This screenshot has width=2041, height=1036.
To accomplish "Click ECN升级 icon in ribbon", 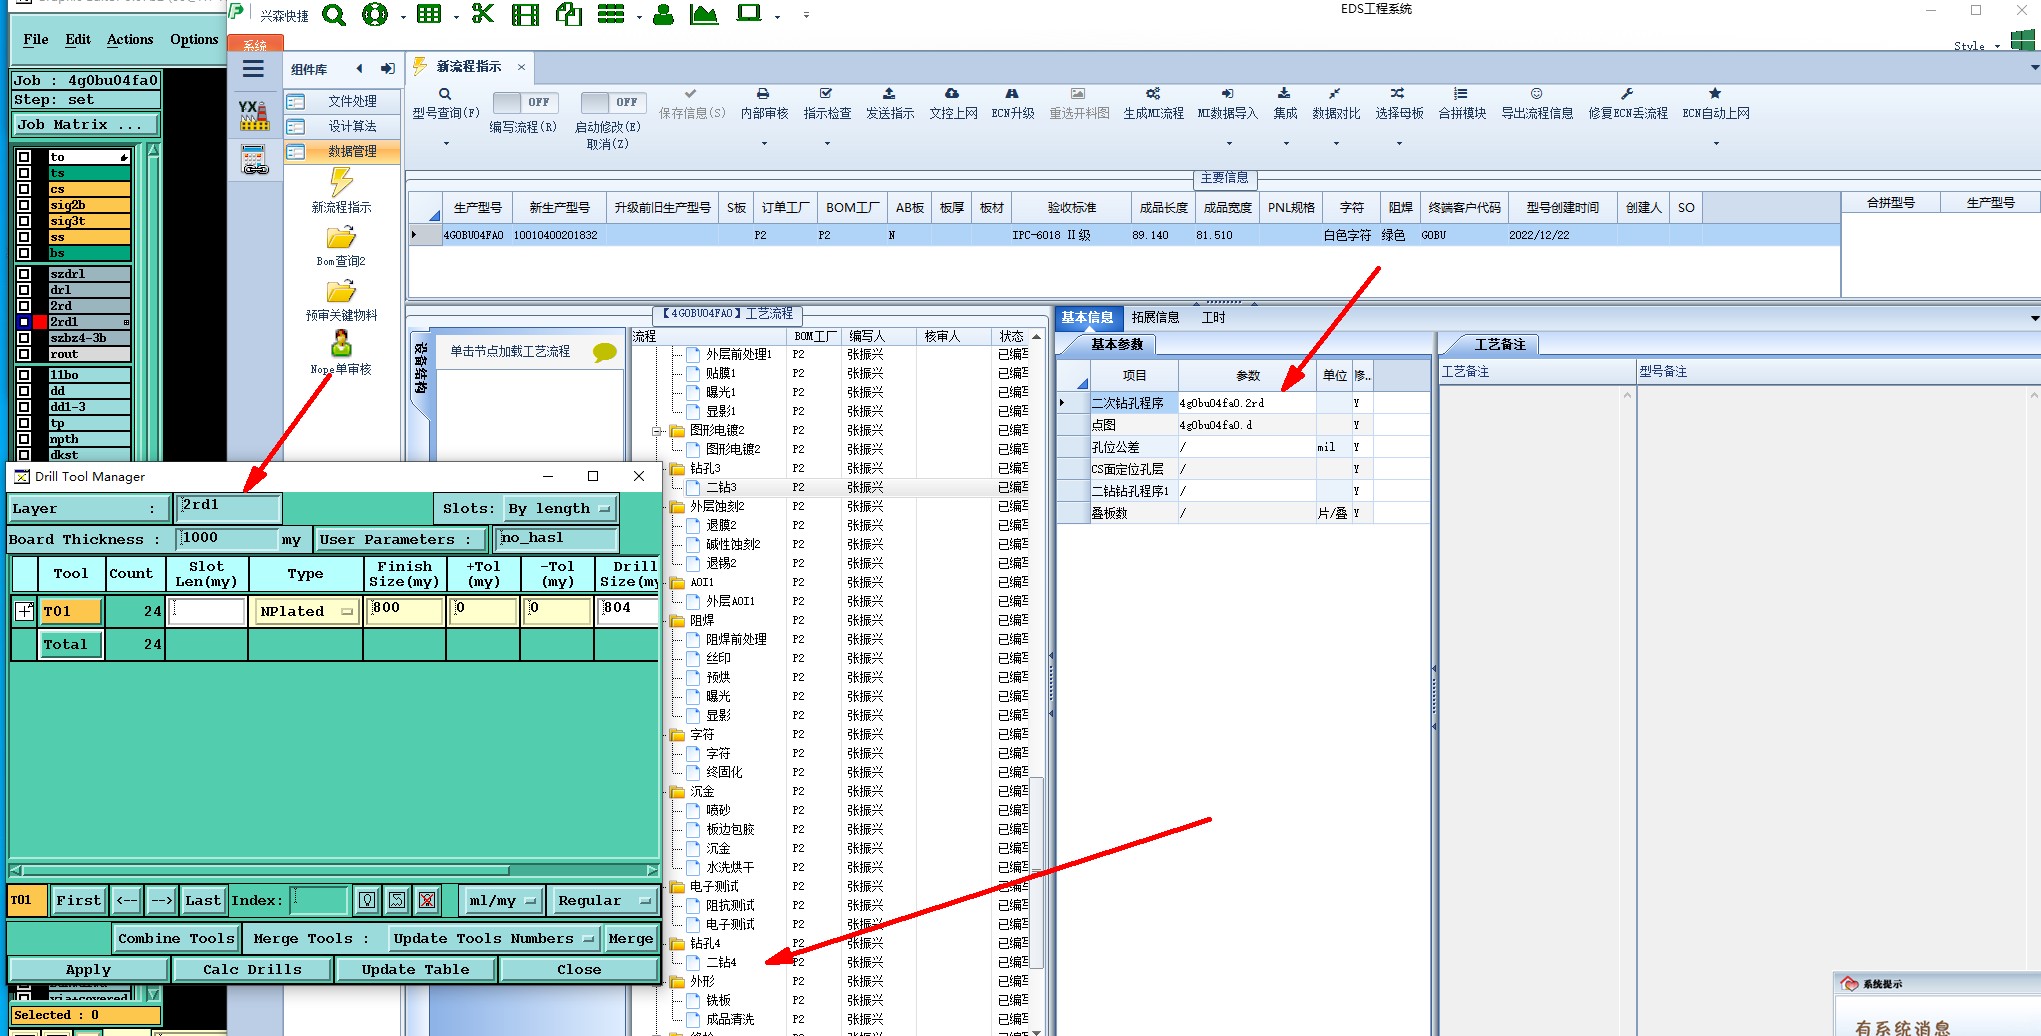I will coord(1012,94).
